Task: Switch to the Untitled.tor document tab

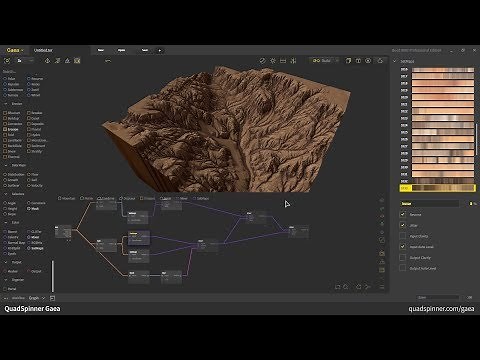Action: coord(43,50)
